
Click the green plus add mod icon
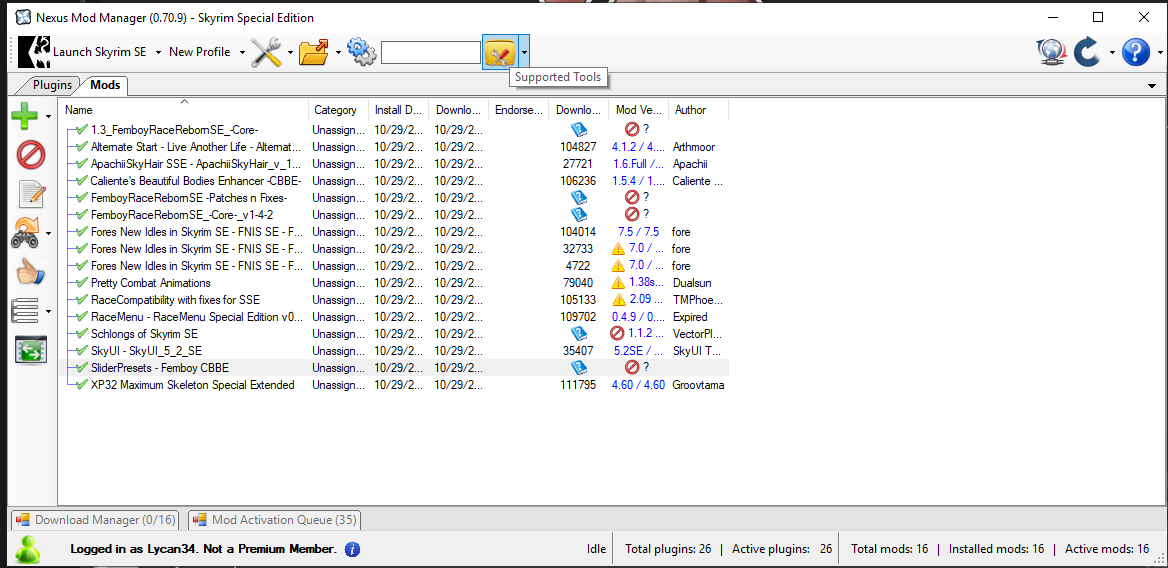click(x=25, y=116)
